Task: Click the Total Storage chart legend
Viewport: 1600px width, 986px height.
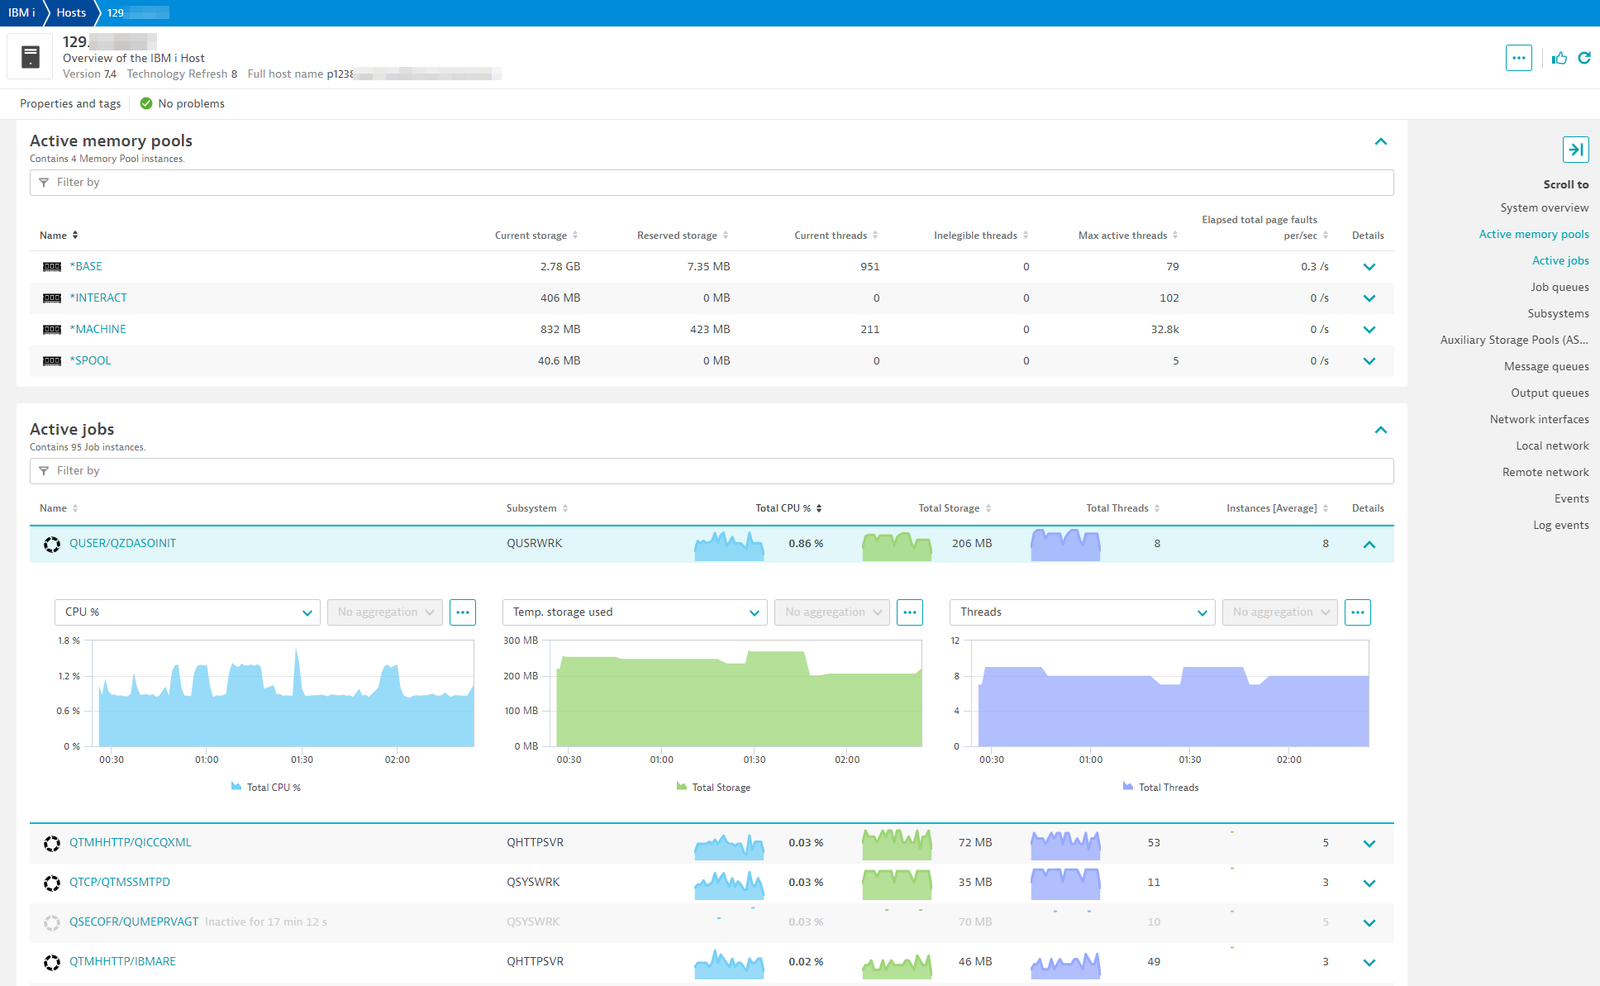Action: [x=713, y=787]
